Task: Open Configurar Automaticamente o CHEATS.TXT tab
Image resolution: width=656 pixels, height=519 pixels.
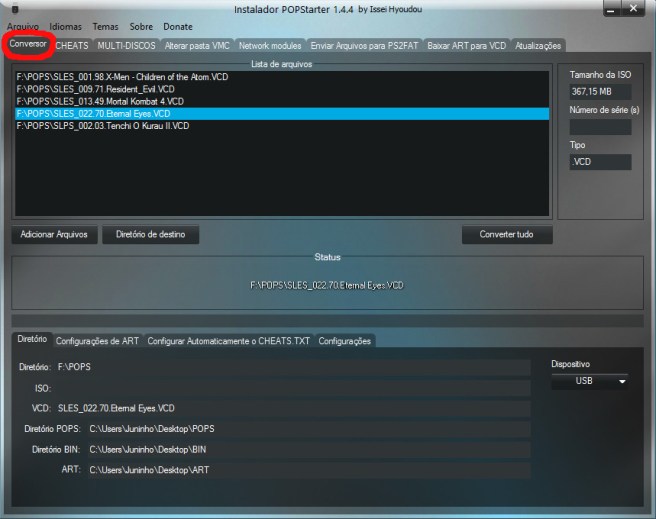Action: coord(229,341)
